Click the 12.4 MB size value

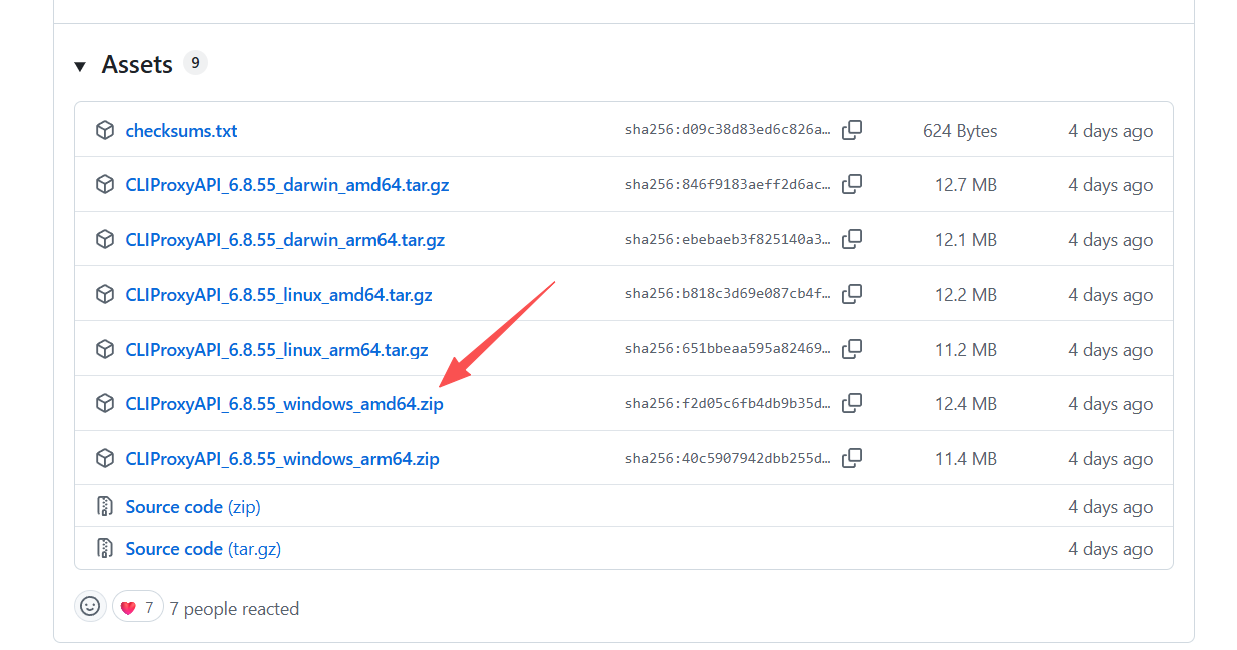tap(966, 404)
